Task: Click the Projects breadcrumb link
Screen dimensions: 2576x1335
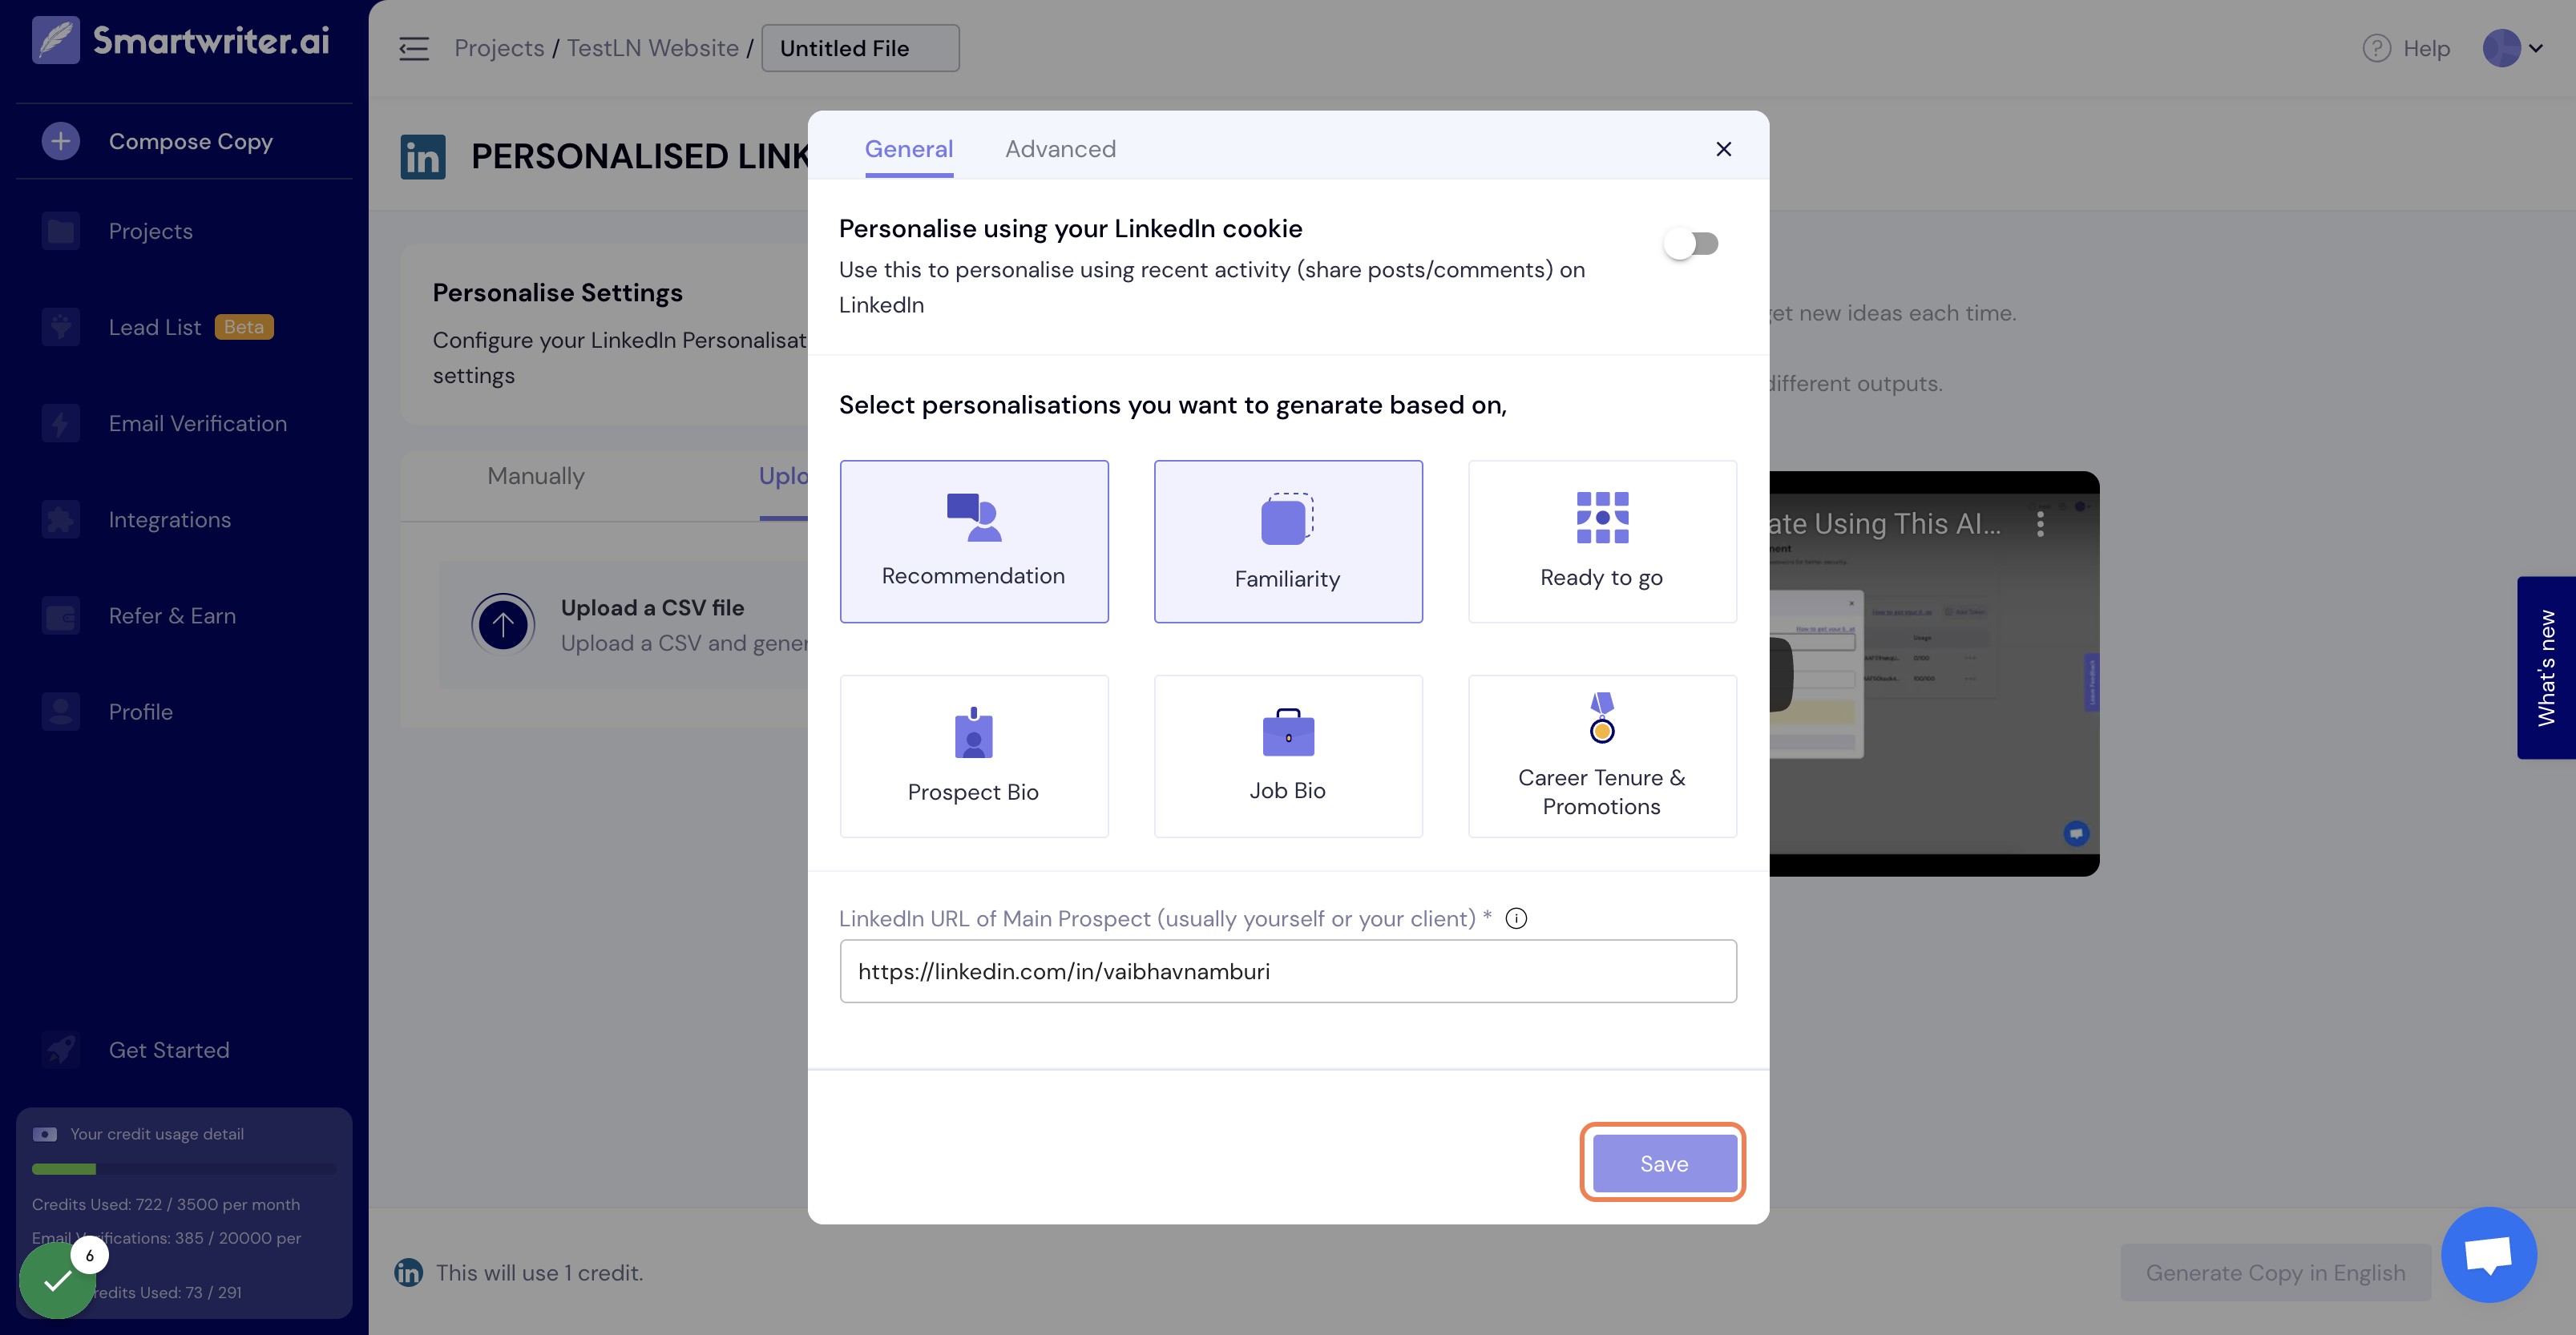Action: point(499,48)
